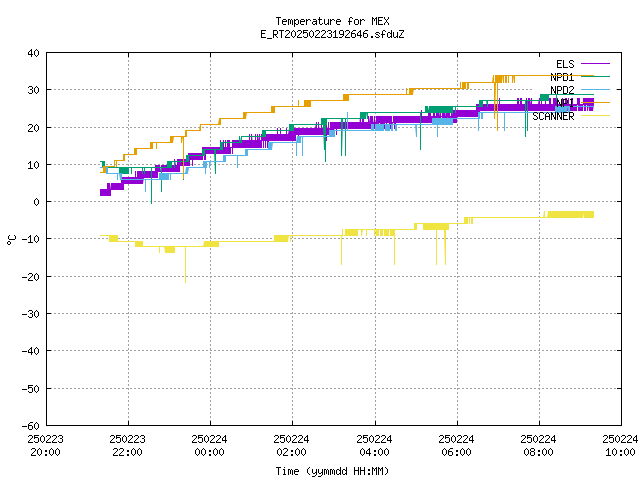
Task: Click the y-axis label 40
Action: pos(33,53)
